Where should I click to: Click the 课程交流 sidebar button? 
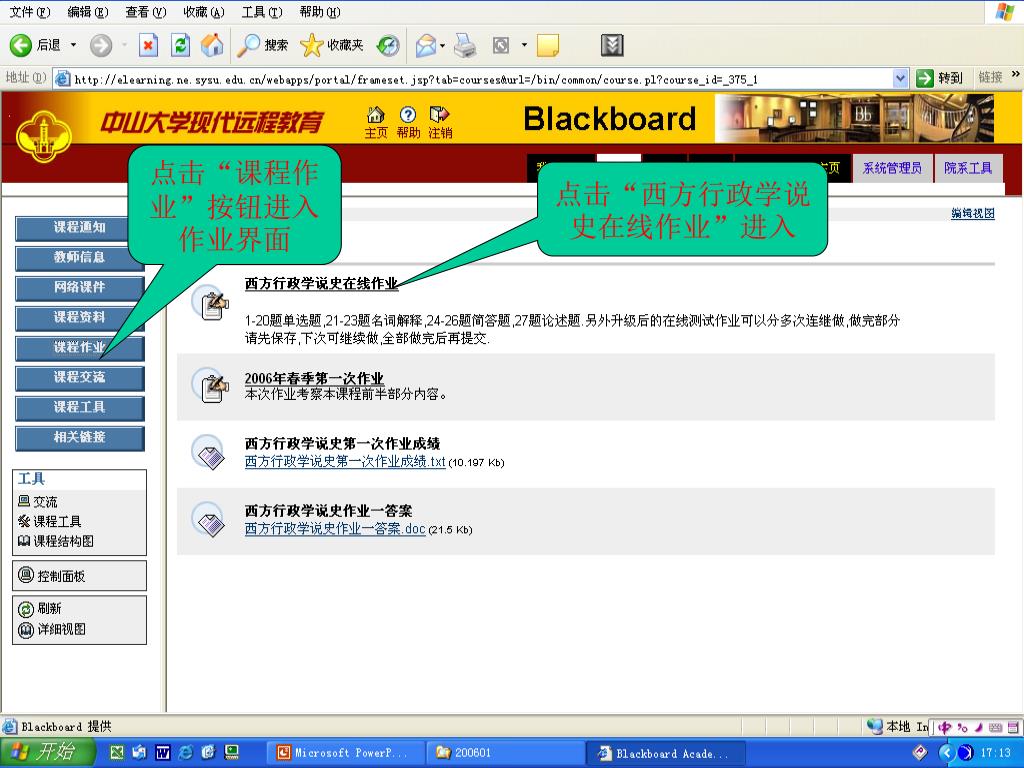(80, 378)
